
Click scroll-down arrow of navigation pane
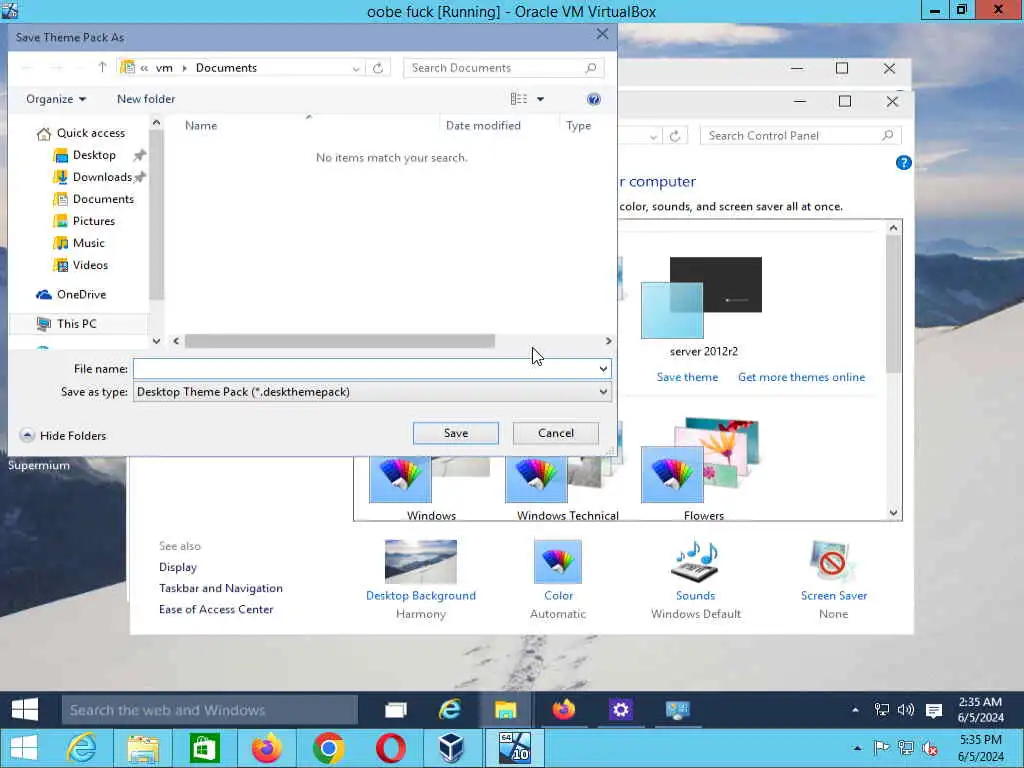click(x=156, y=341)
